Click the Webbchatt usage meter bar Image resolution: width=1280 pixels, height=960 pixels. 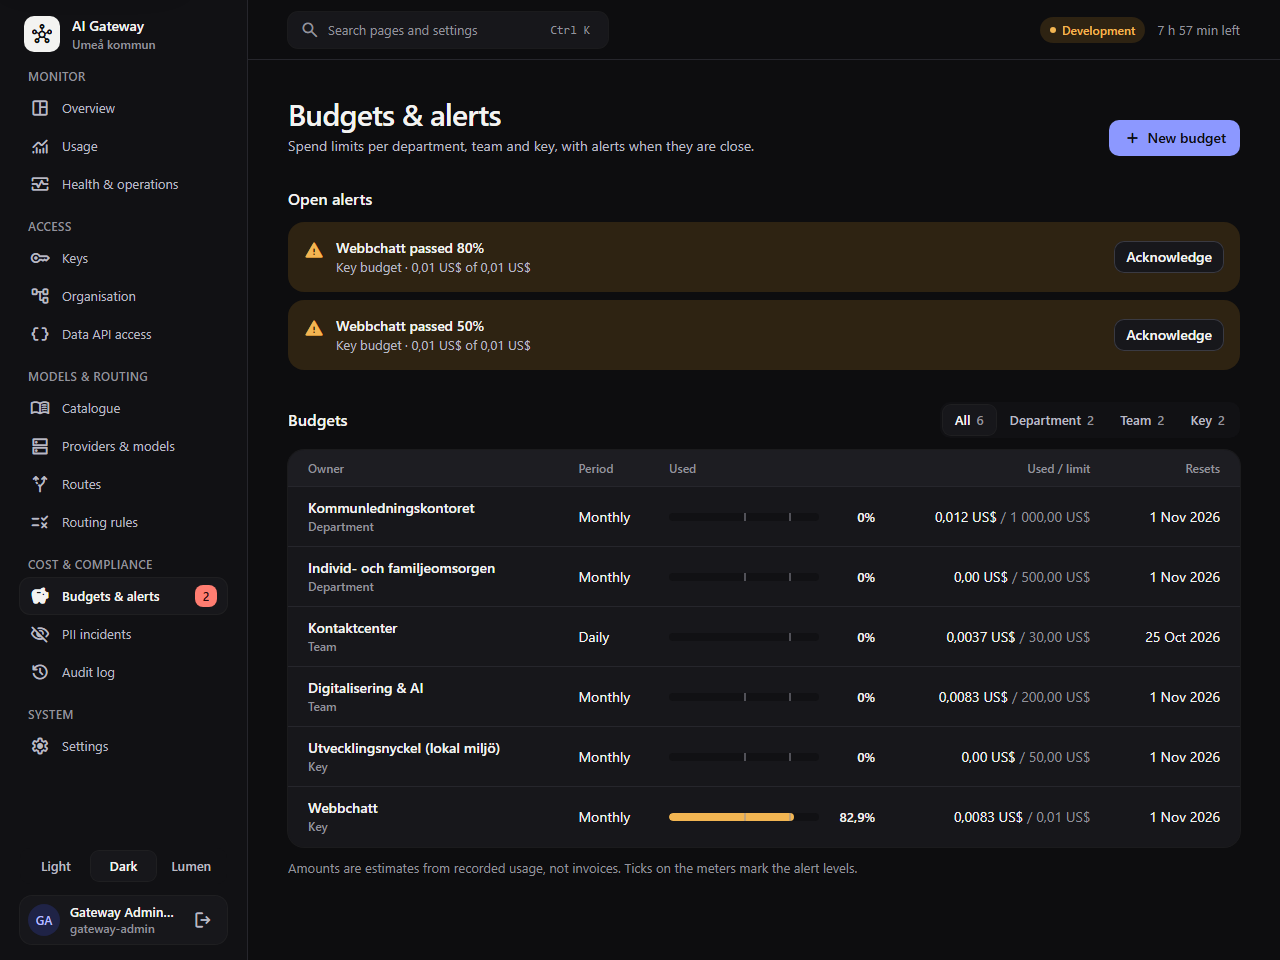coord(744,817)
